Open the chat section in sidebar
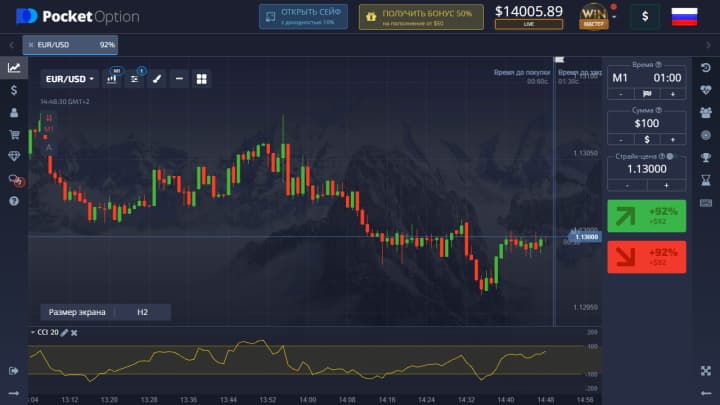The height and width of the screenshot is (405, 720). (x=16, y=180)
